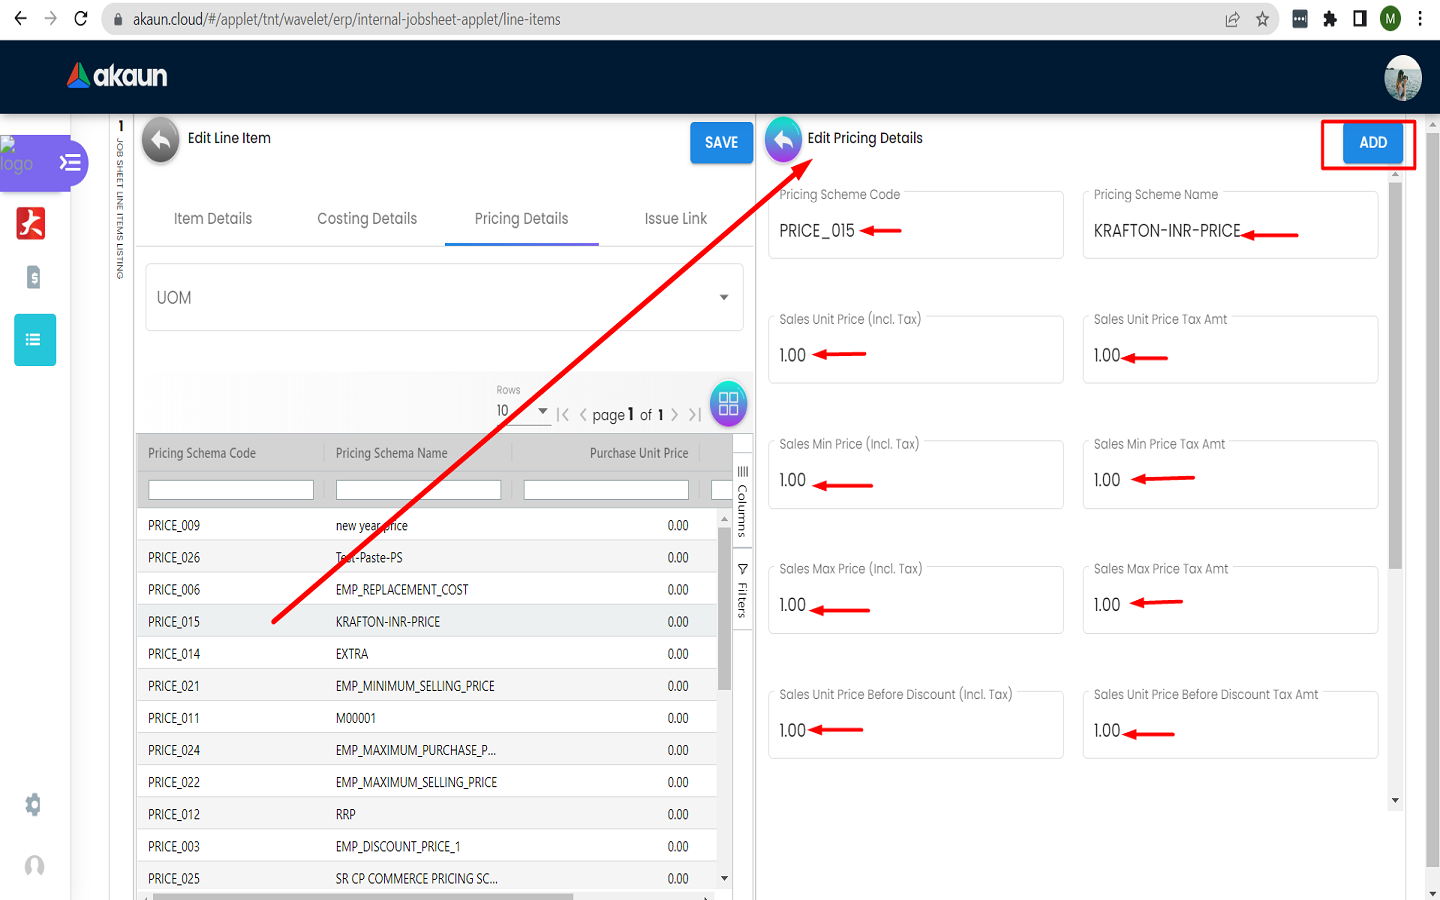Click the Pricing Schema Code filter field
The width and height of the screenshot is (1440, 900).
tap(231, 490)
